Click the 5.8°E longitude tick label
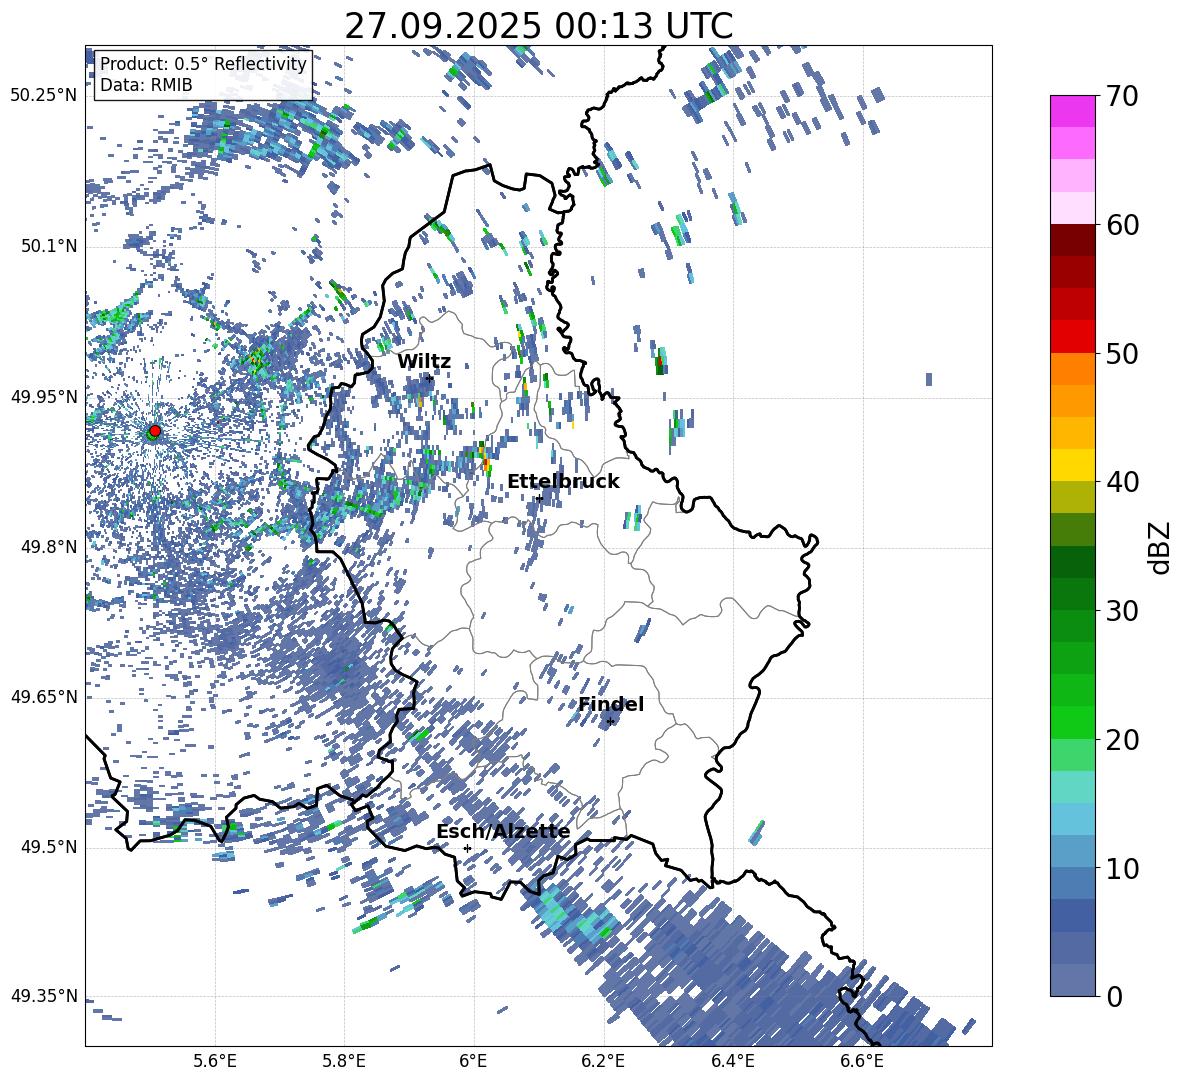1184x1081 pixels. point(344,1061)
